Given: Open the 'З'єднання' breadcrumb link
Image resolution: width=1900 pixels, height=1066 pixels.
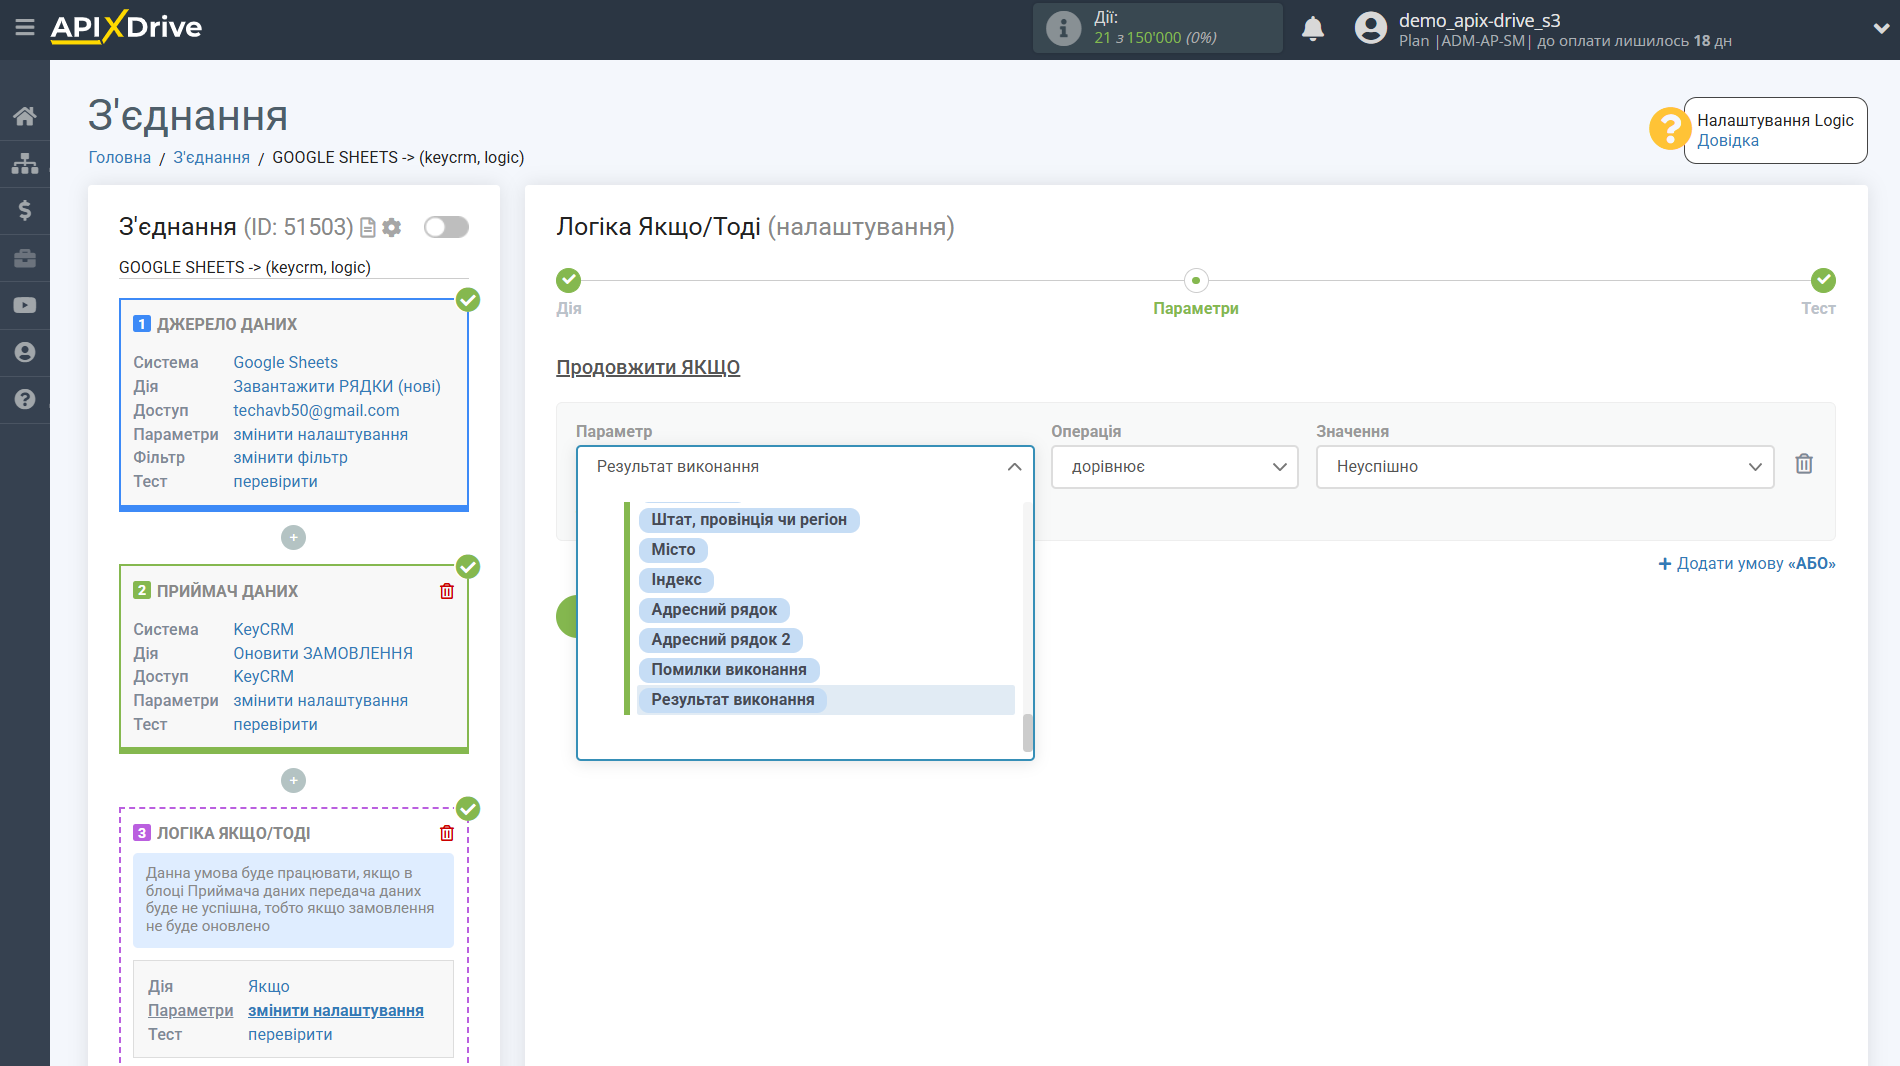Looking at the screenshot, I should click(x=211, y=158).
